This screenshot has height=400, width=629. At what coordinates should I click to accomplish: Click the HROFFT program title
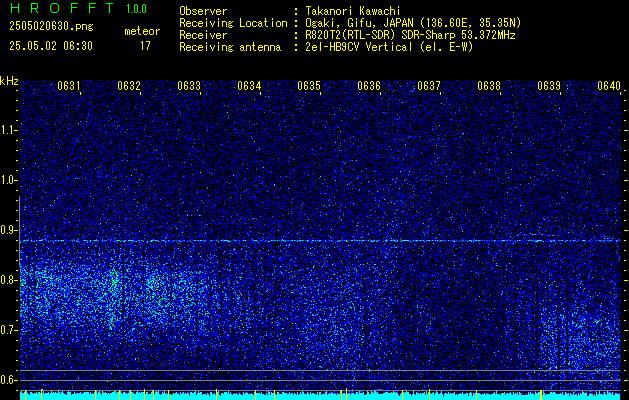coord(62,8)
